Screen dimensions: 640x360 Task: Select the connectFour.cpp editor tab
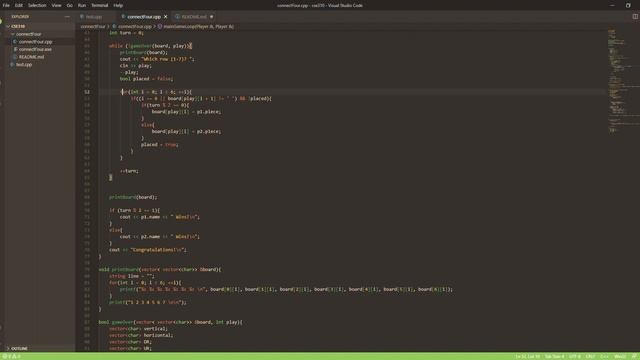point(144,17)
